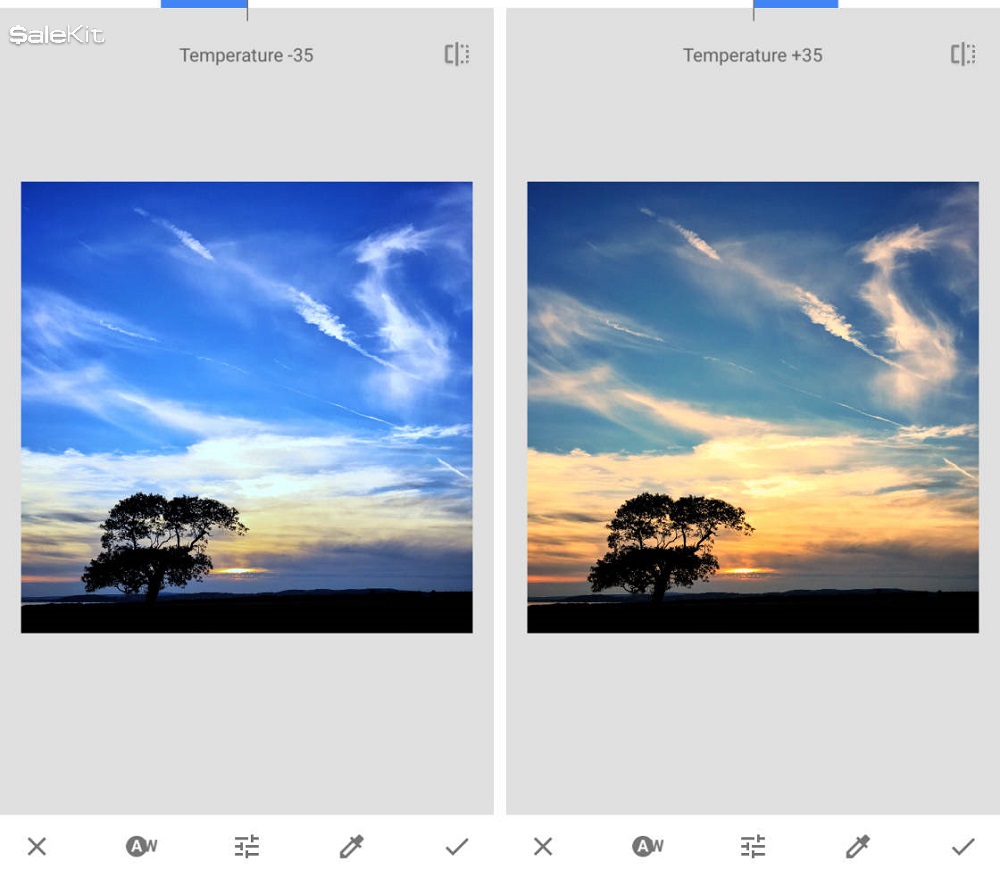1000x878 pixels.
Task: Click the SaleKit watermark logo
Action: click(57, 36)
